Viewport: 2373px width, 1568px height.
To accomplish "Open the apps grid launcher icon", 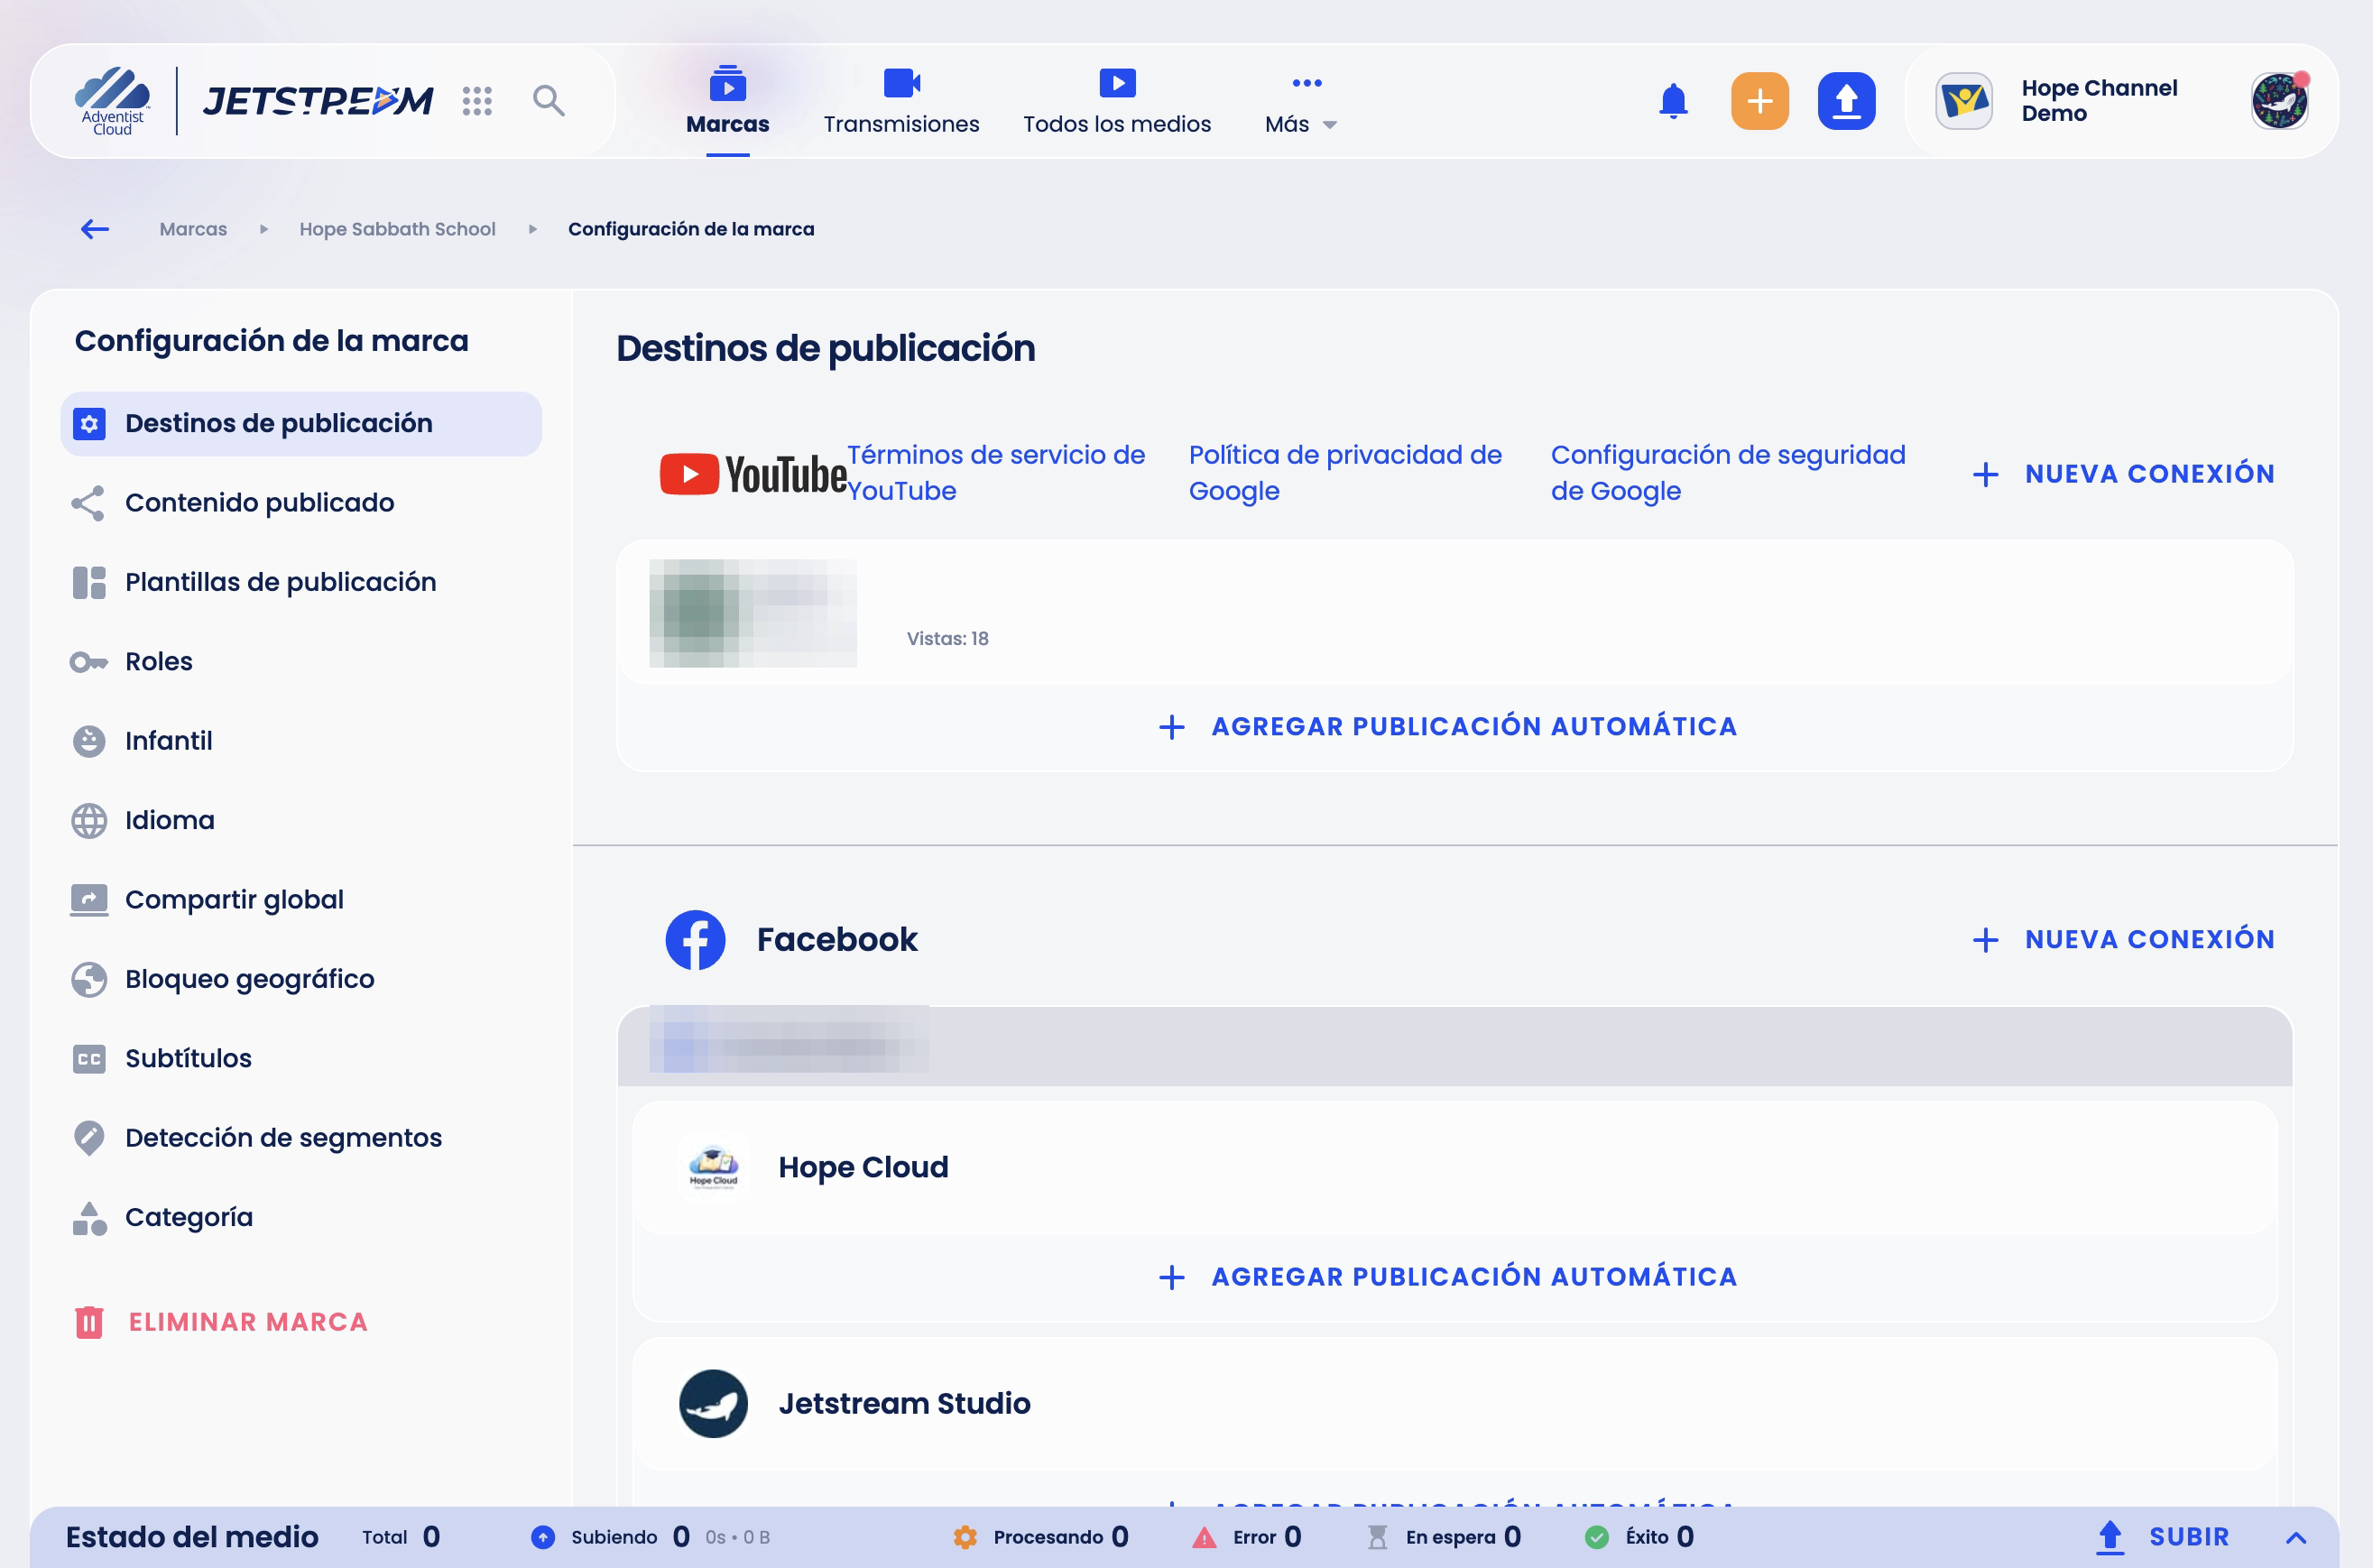I will point(477,101).
